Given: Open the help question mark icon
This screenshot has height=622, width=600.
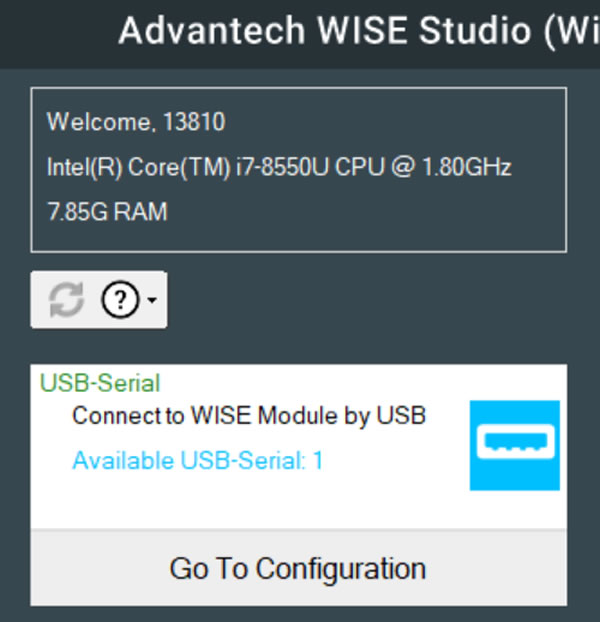Looking at the screenshot, I should [x=120, y=300].
